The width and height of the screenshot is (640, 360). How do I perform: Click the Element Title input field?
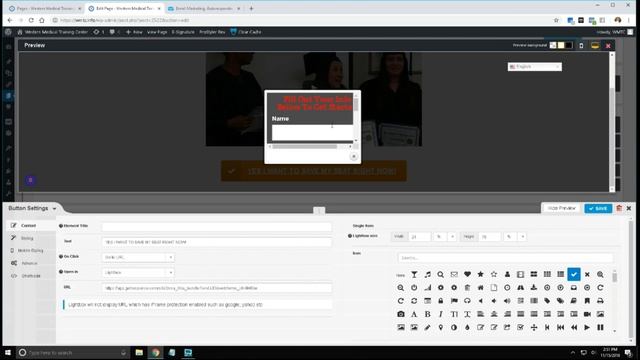pos(216,227)
